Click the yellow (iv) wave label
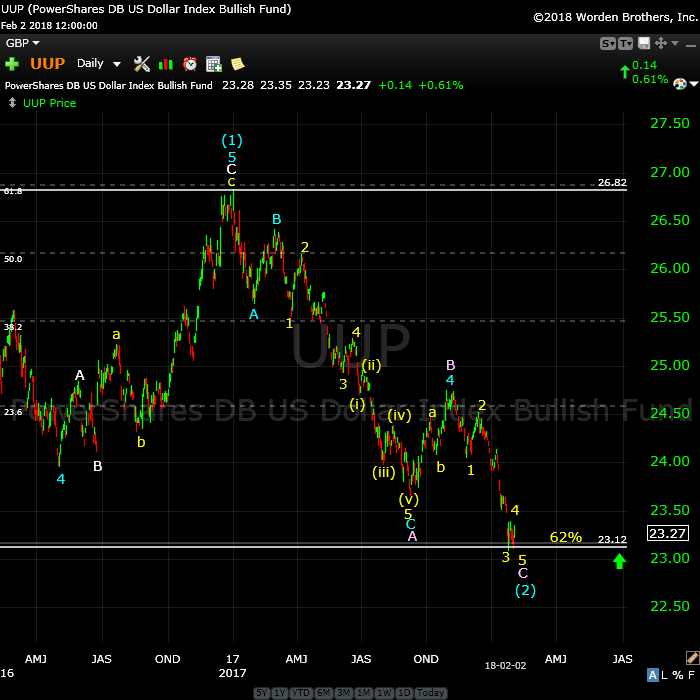700x700 pixels. [x=399, y=415]
